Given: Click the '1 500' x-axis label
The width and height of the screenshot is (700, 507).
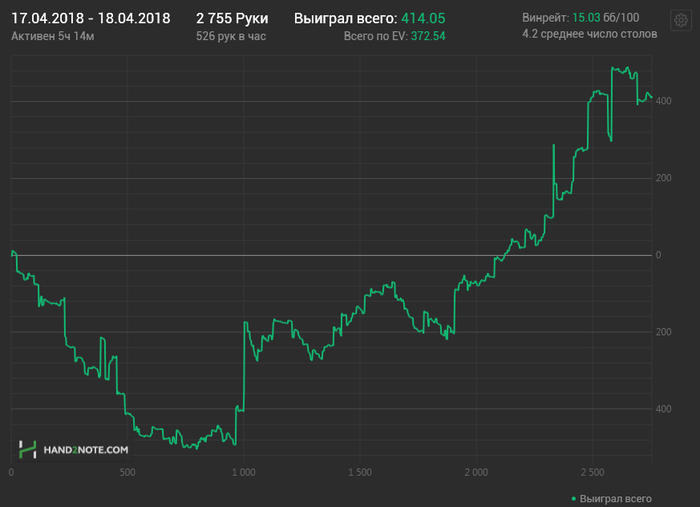Looking at the screenshot, I should [360, 472].
